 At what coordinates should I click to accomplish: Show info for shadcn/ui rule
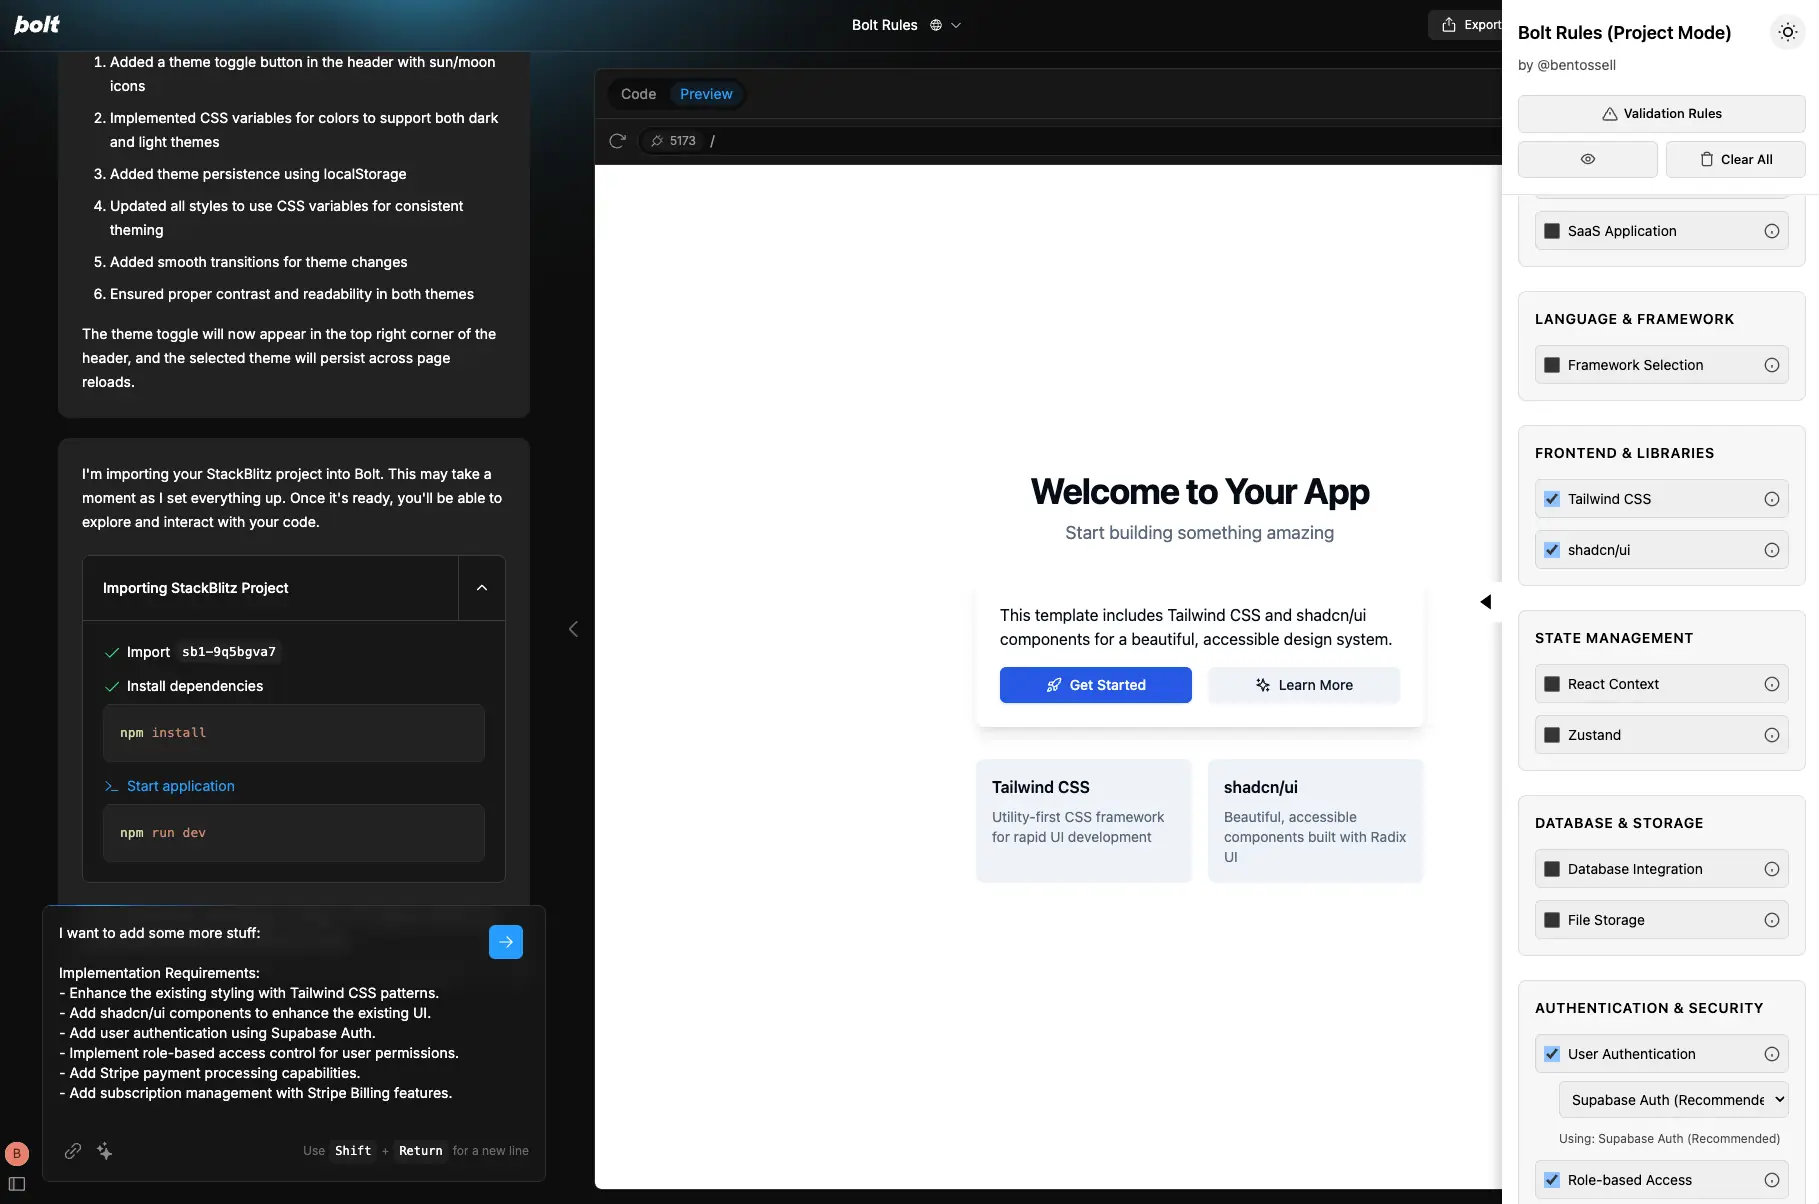1772,550
